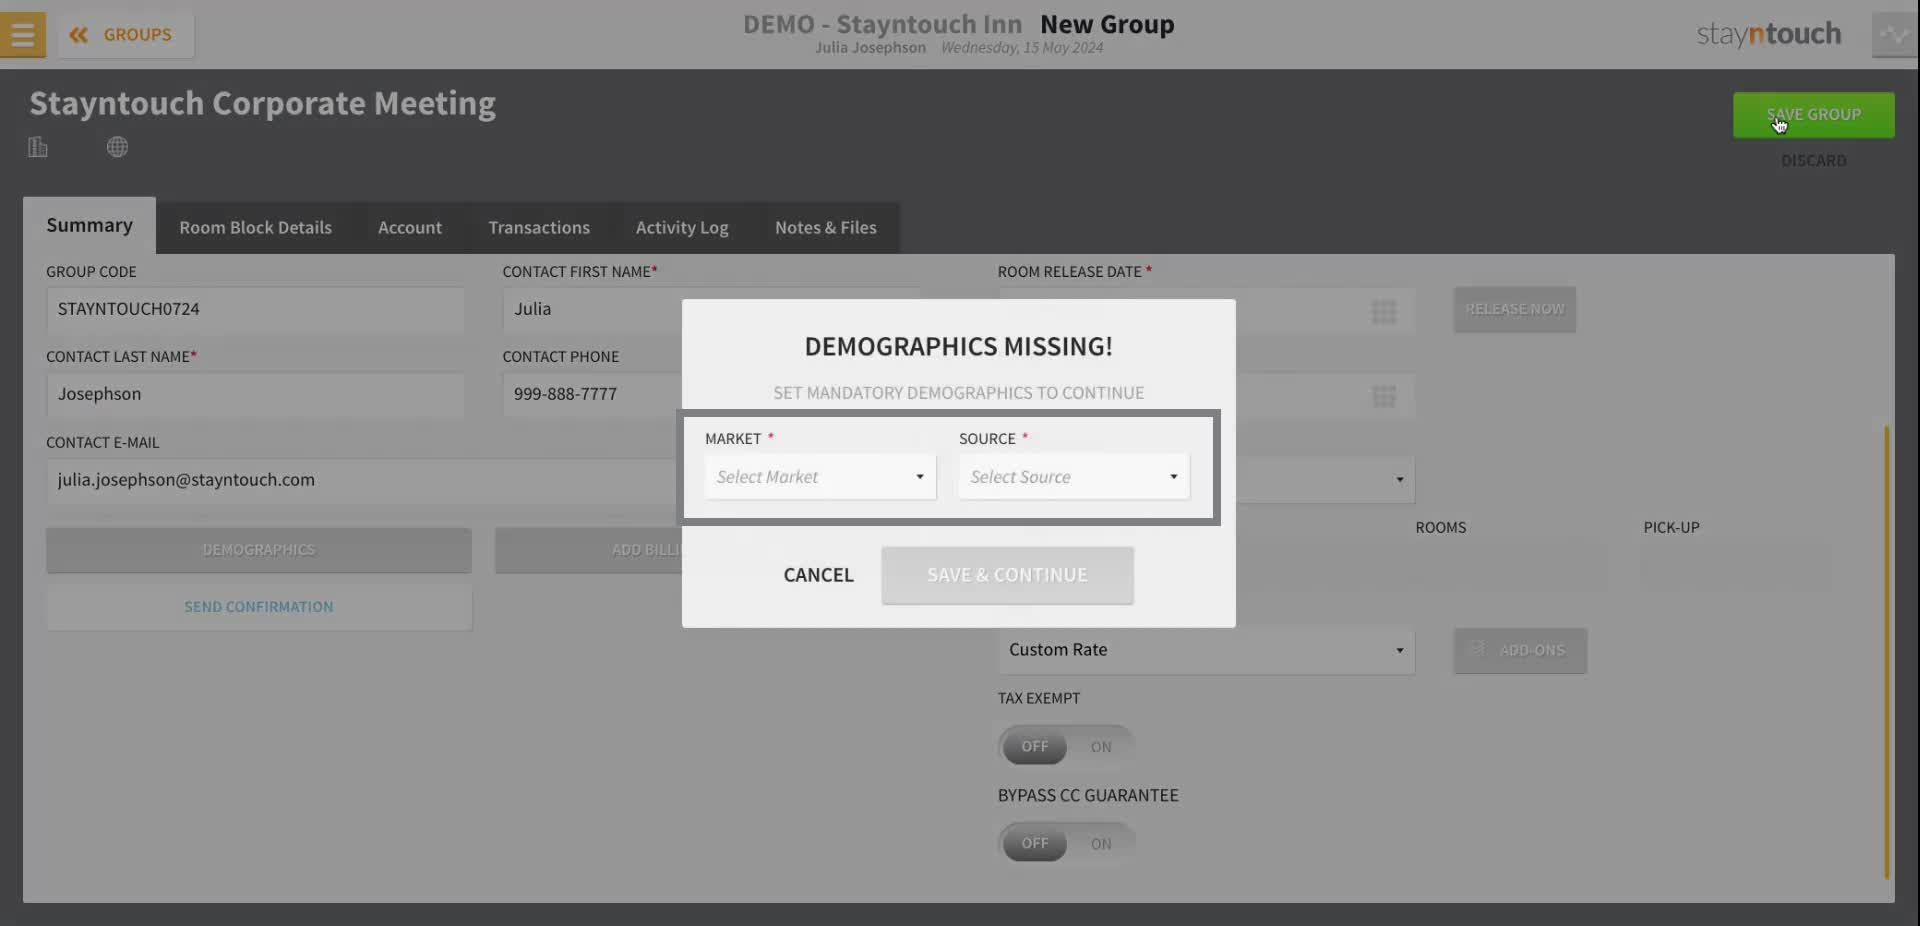Open the hamburger main menu
The image size is (1920, 926).
(x=22, y=35)
